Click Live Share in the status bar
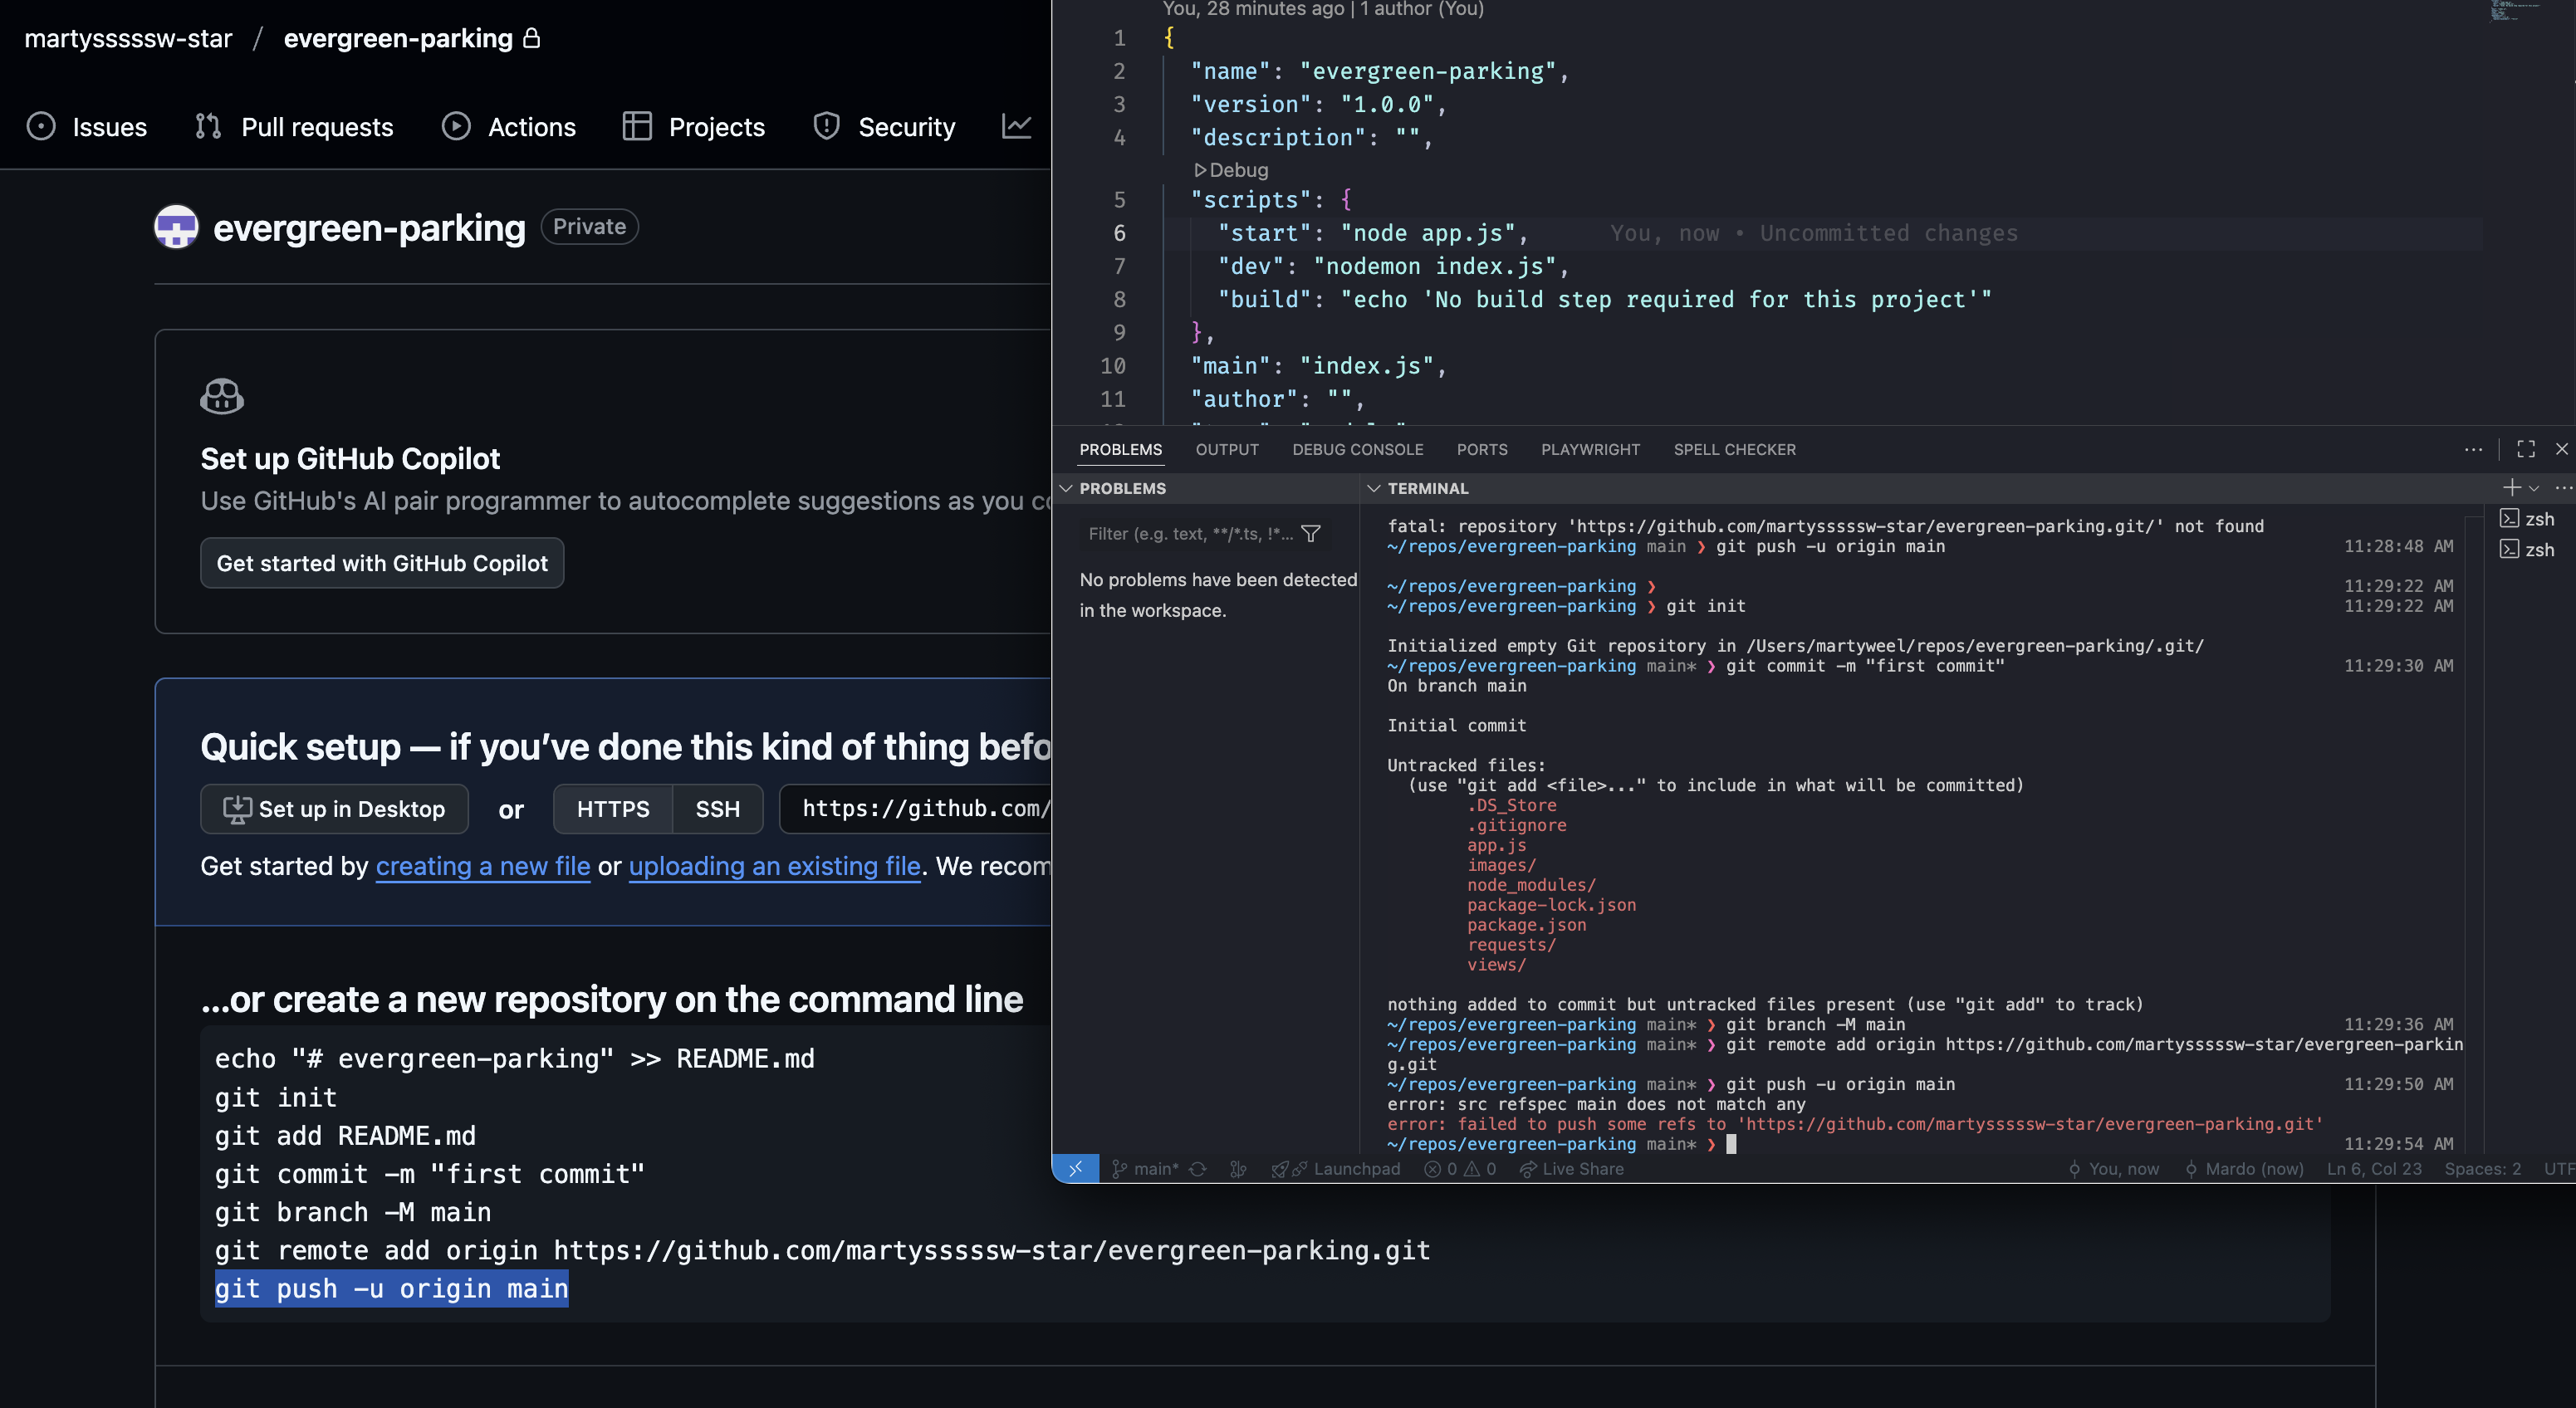The image size is (2576, 1408). (x=1571, y=1169)
